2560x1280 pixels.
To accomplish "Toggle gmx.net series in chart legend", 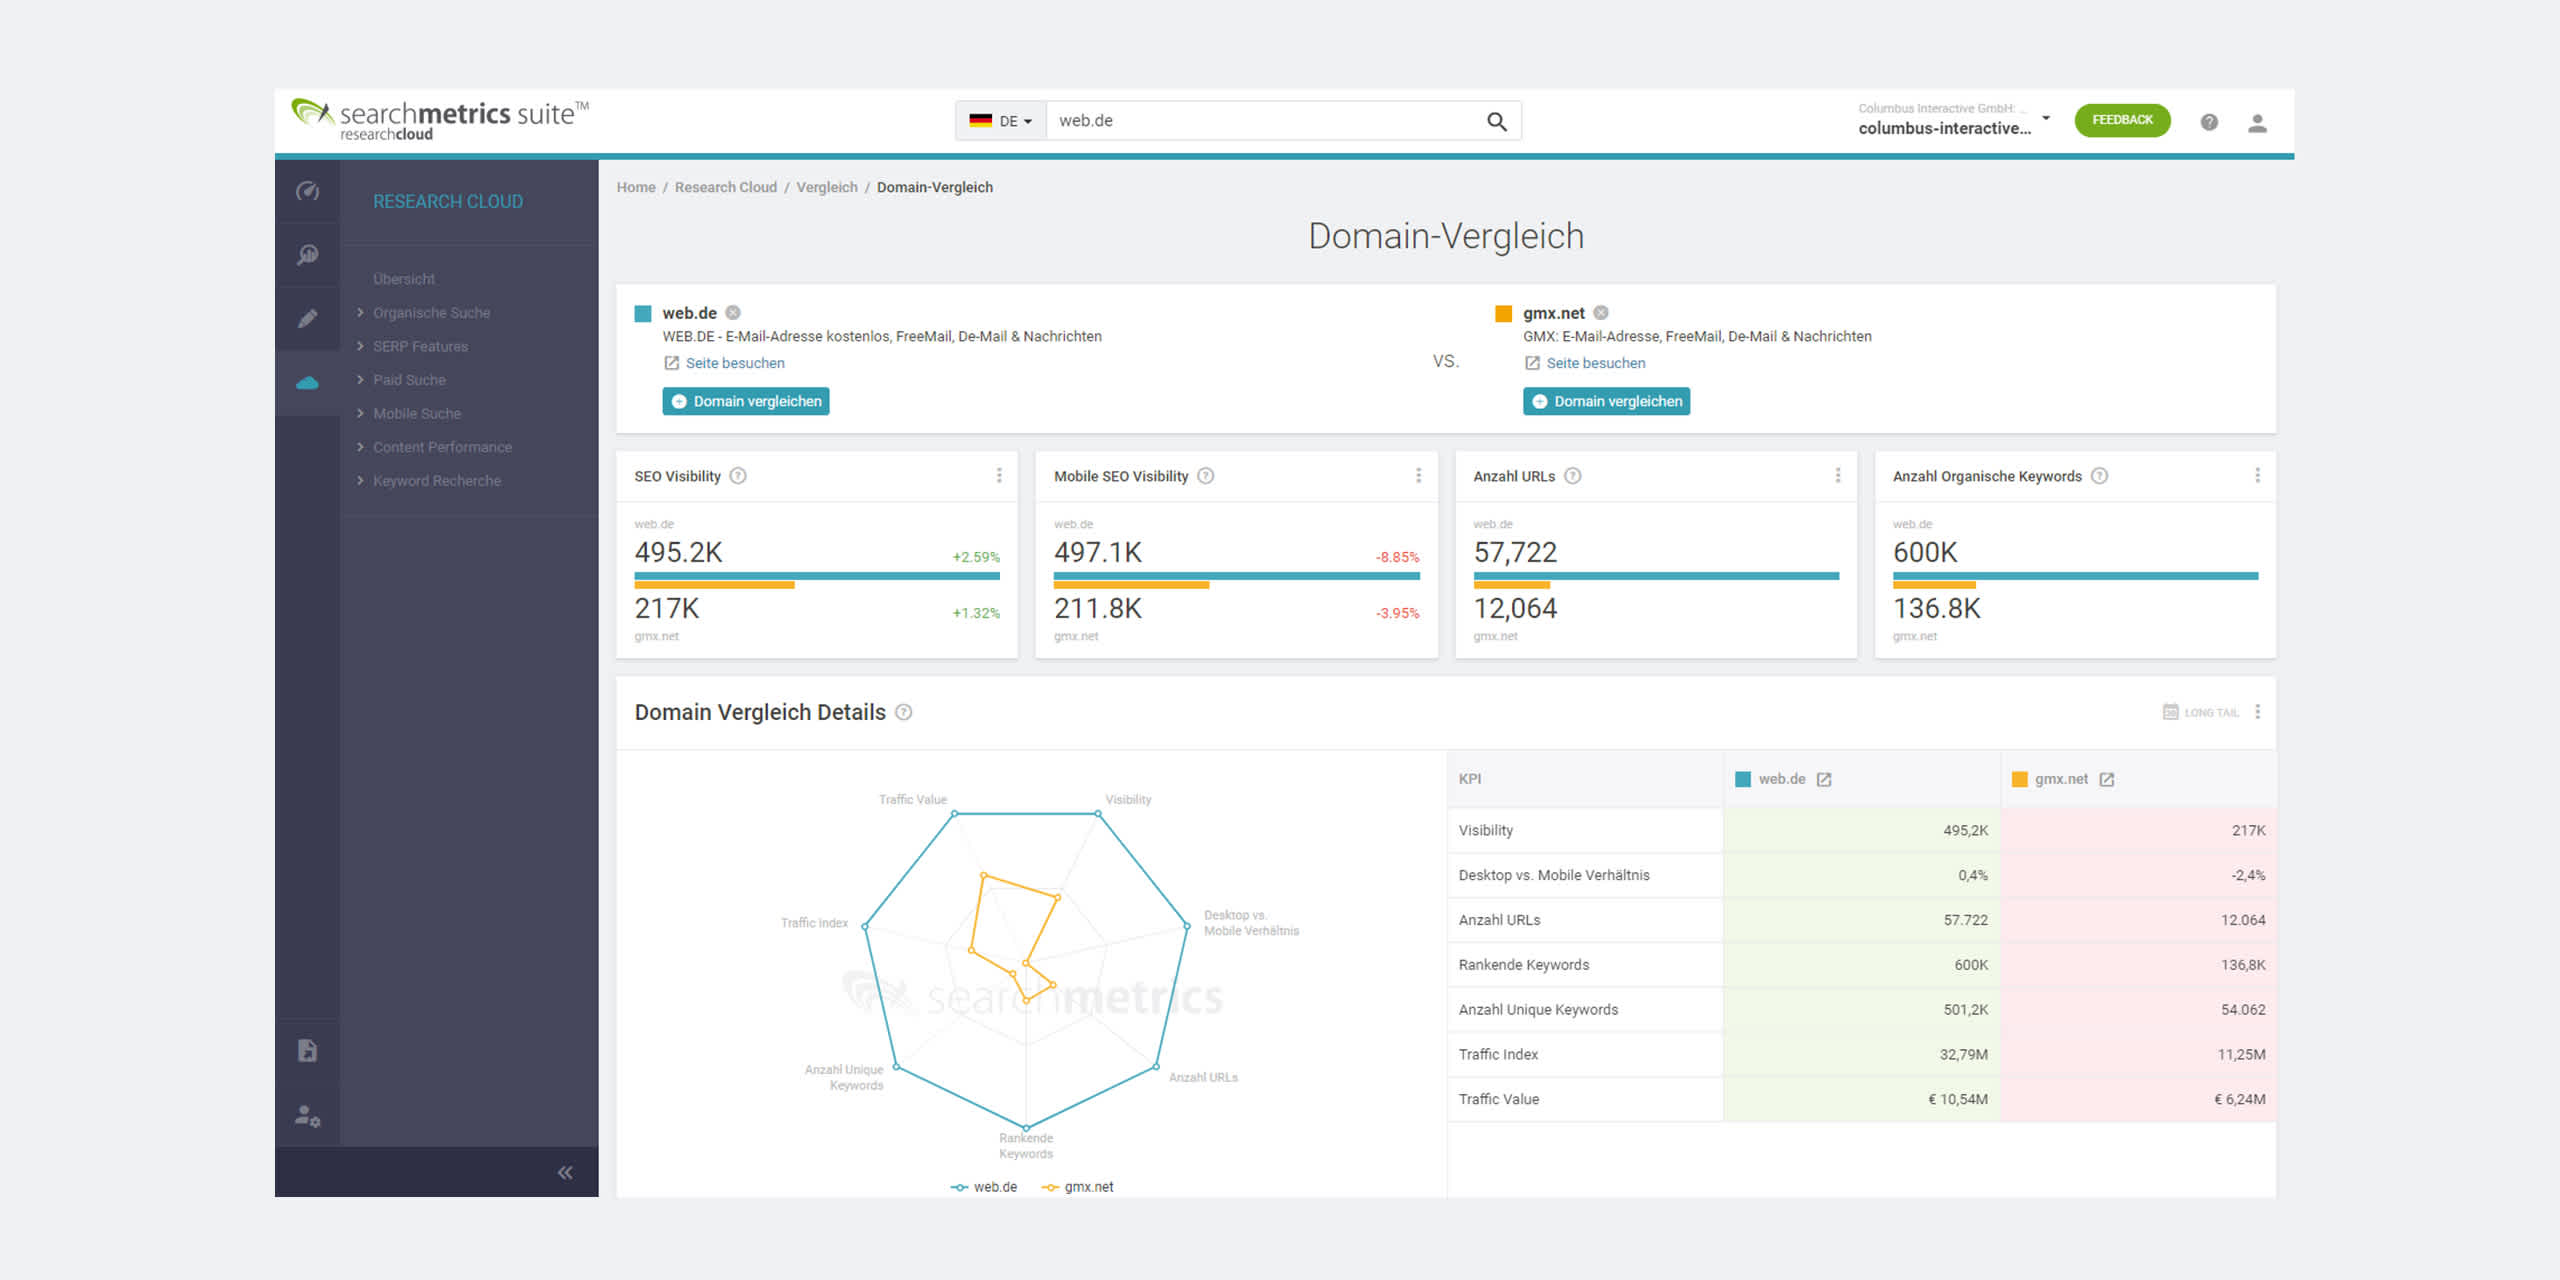I will [x=1077, y=1187].
